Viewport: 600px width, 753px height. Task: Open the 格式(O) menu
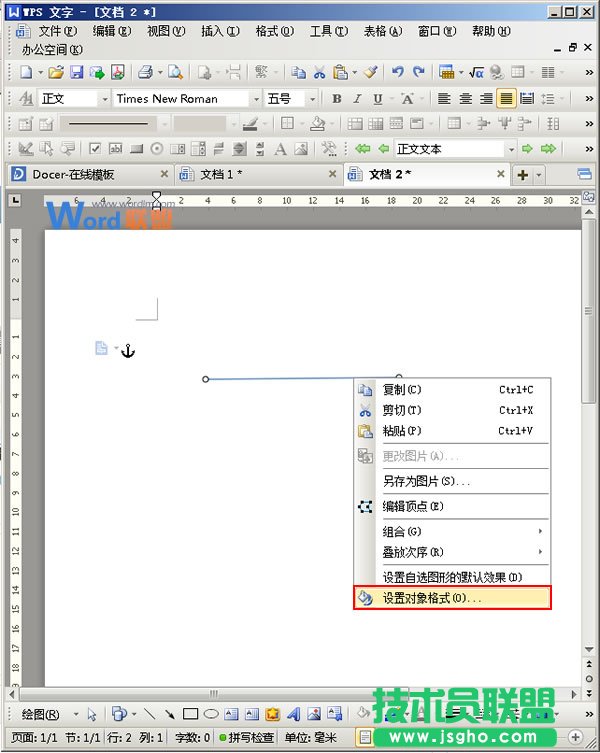[274, 31]
